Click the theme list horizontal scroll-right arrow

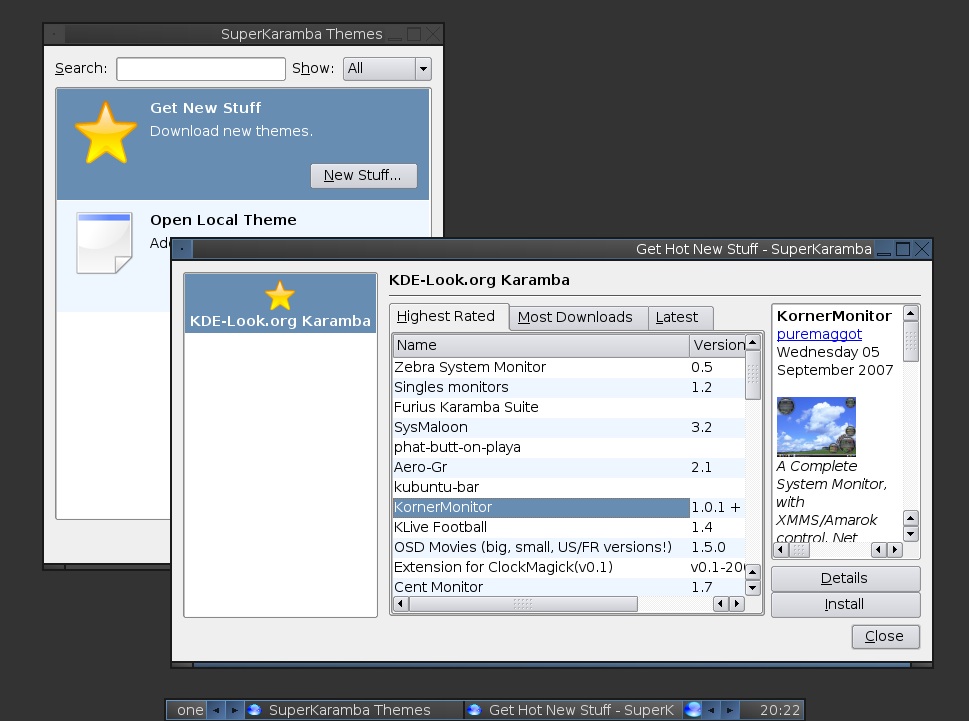(737, 604)
